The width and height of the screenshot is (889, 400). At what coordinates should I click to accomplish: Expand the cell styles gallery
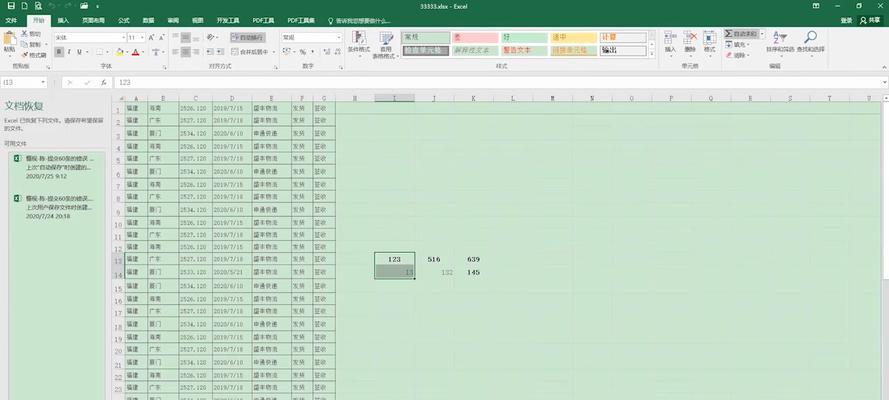click(652, 54)
